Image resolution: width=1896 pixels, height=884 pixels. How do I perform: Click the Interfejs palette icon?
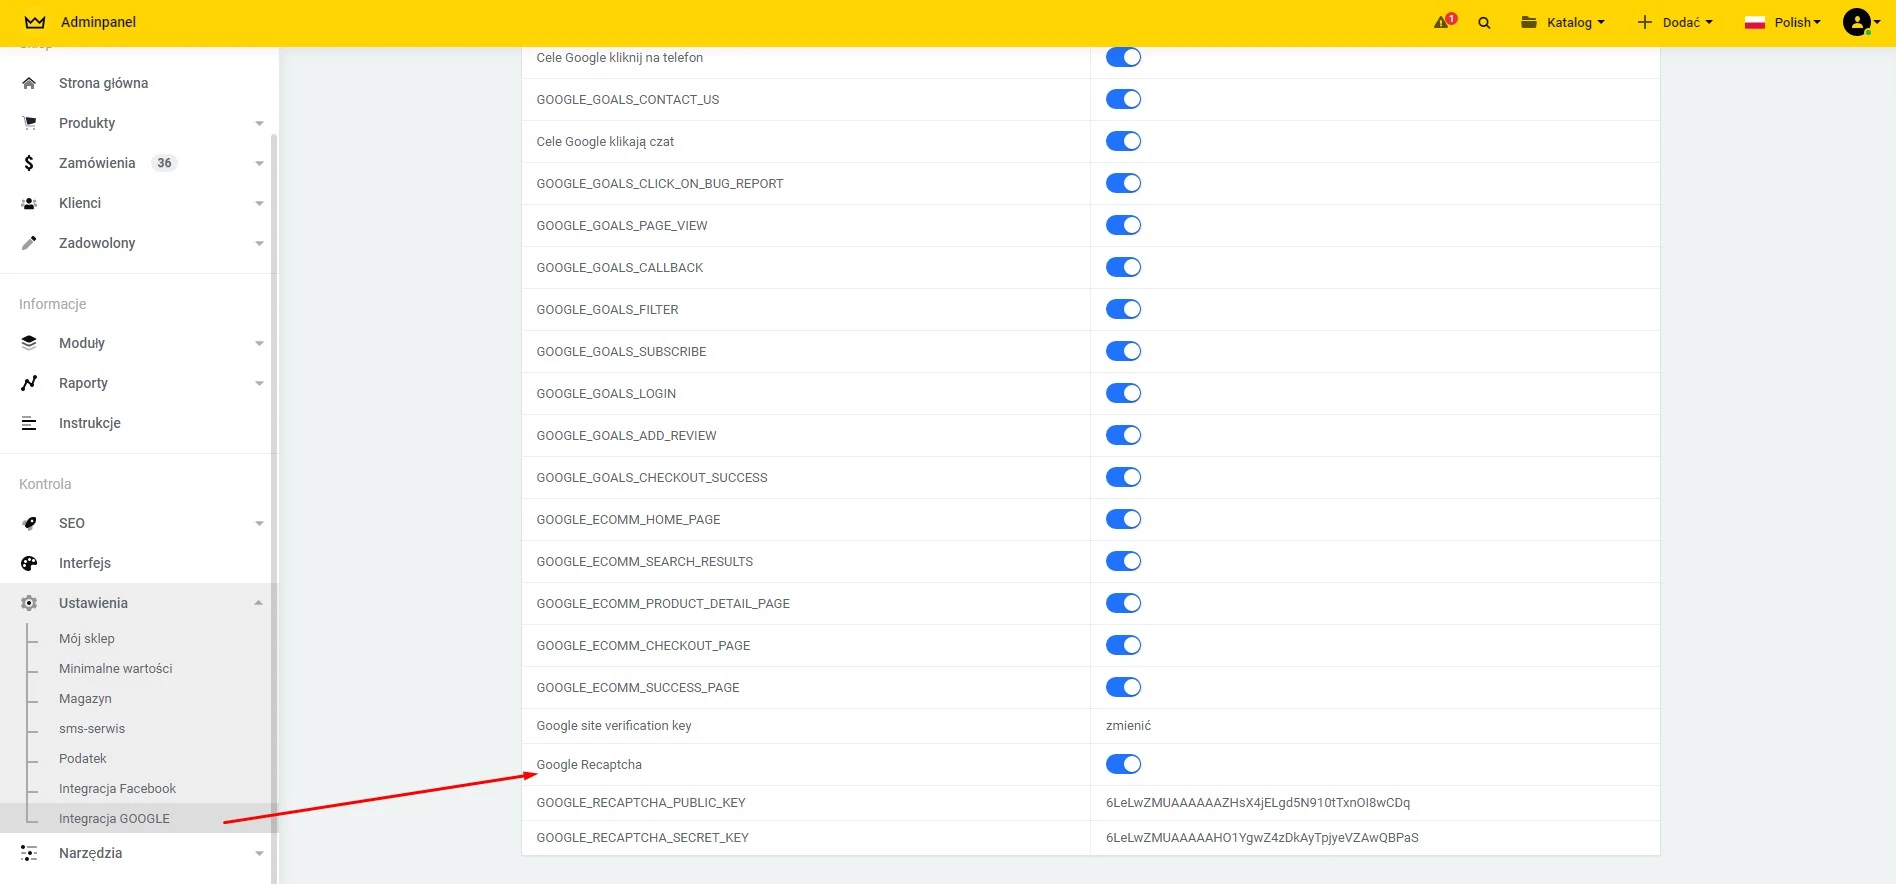pos(29,563)
